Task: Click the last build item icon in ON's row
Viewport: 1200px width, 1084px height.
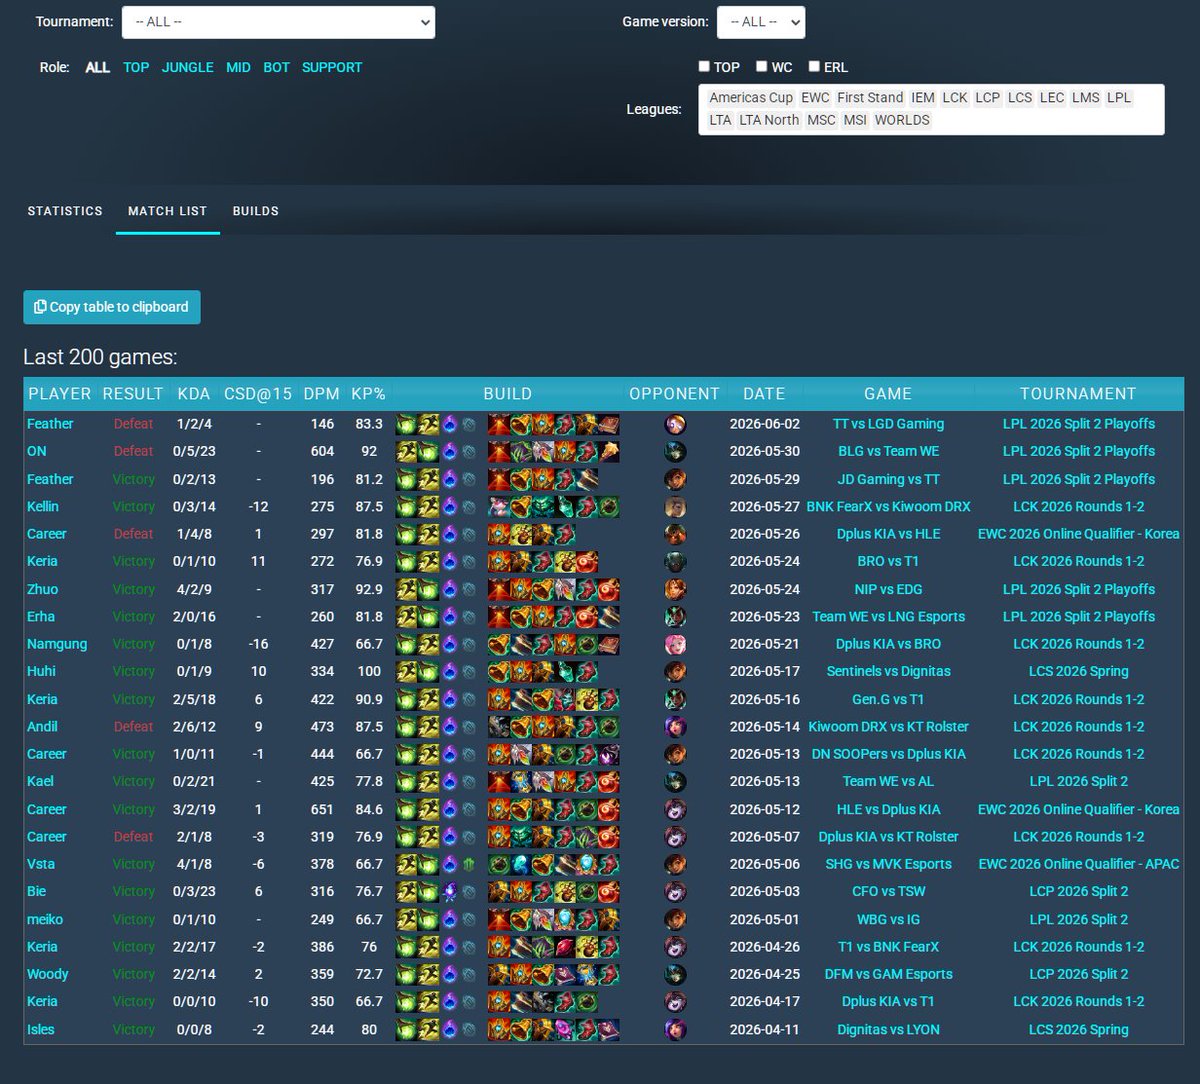Action: [608, 451]
